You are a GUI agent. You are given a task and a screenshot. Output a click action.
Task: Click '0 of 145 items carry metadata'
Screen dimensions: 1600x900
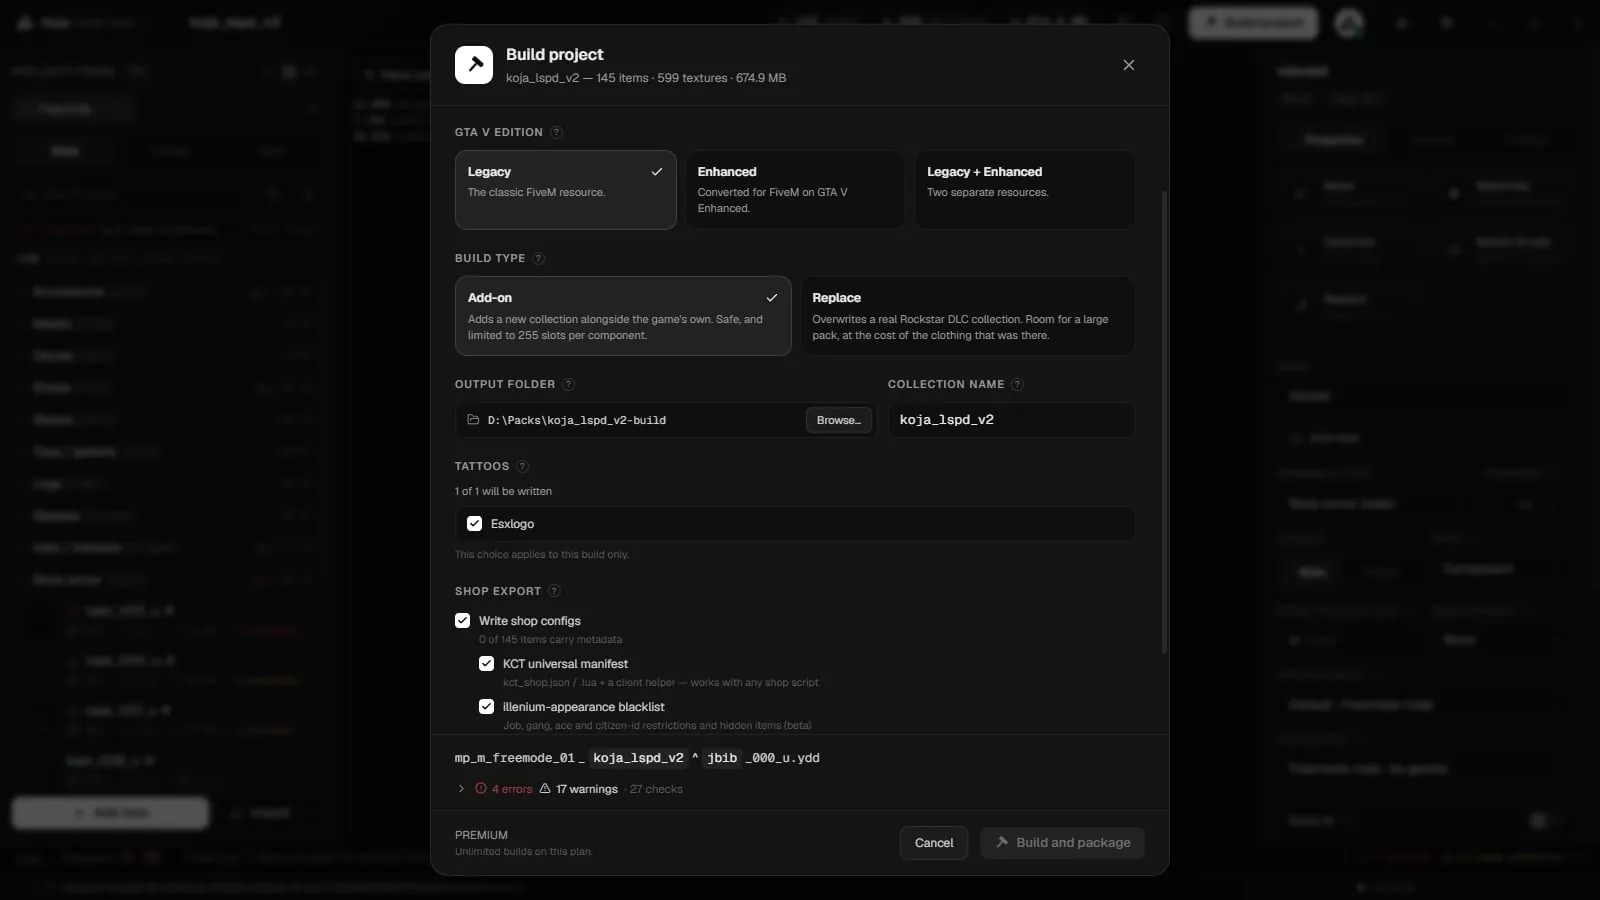click(550, 640)
